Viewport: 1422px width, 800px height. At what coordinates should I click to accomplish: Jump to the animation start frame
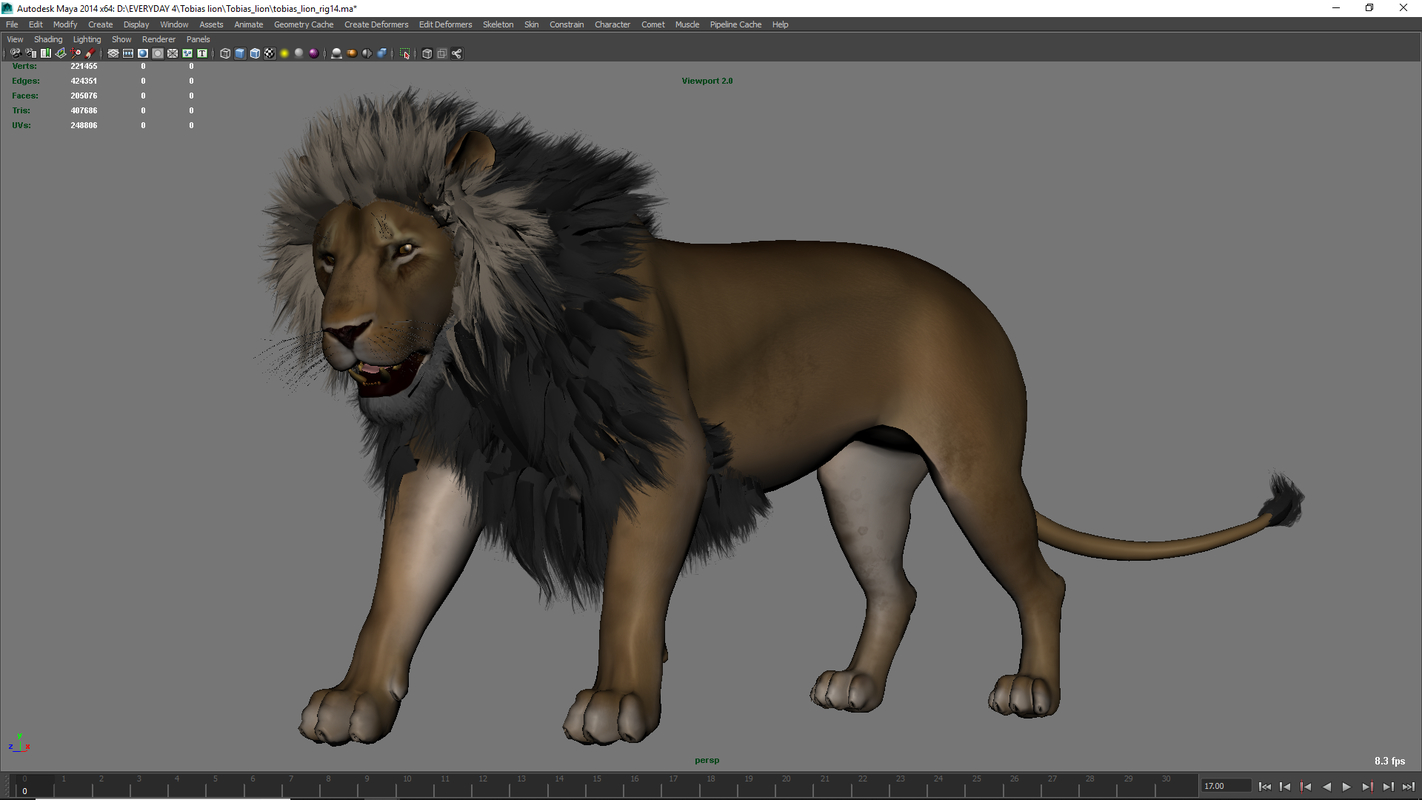coord(1264,786)
